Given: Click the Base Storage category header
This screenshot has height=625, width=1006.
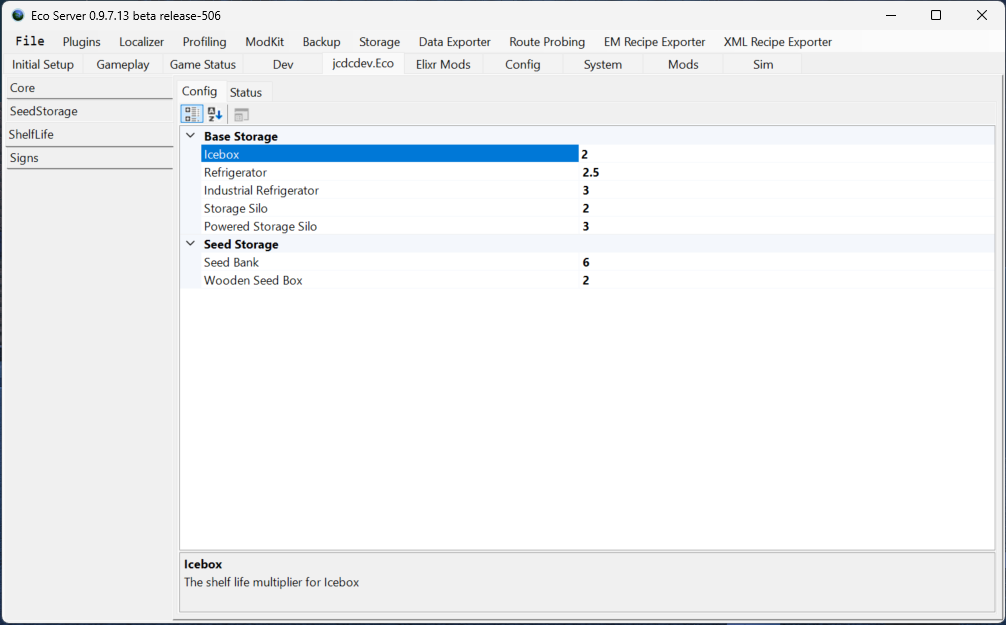Looking at the screenshot, I should (x=241, y=136).
